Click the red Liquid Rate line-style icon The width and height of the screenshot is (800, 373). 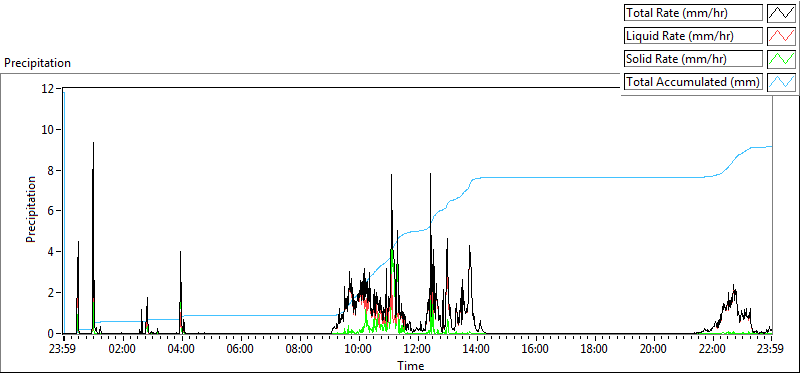coord(782,36)
